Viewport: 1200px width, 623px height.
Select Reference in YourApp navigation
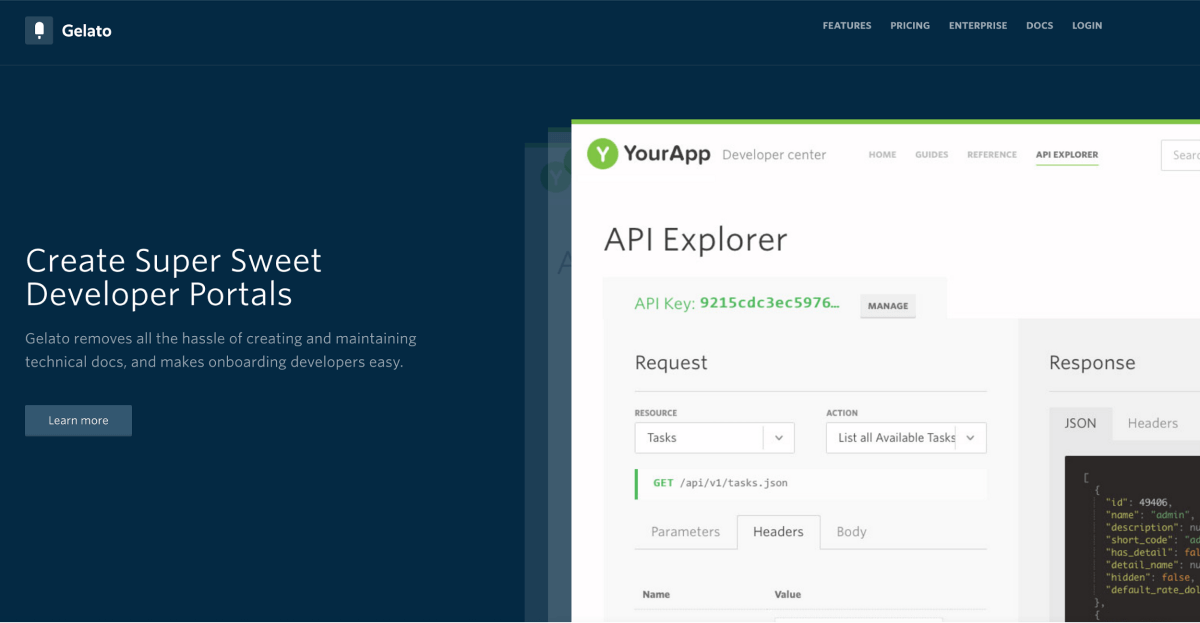992,155
